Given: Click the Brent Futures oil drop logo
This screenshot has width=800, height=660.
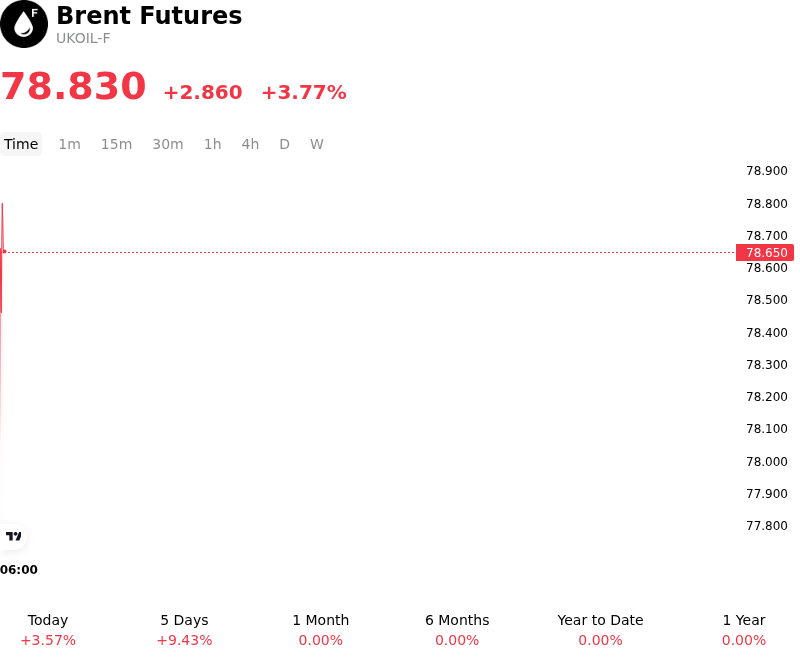Looking at the screenshot, I should pos(24,24).
